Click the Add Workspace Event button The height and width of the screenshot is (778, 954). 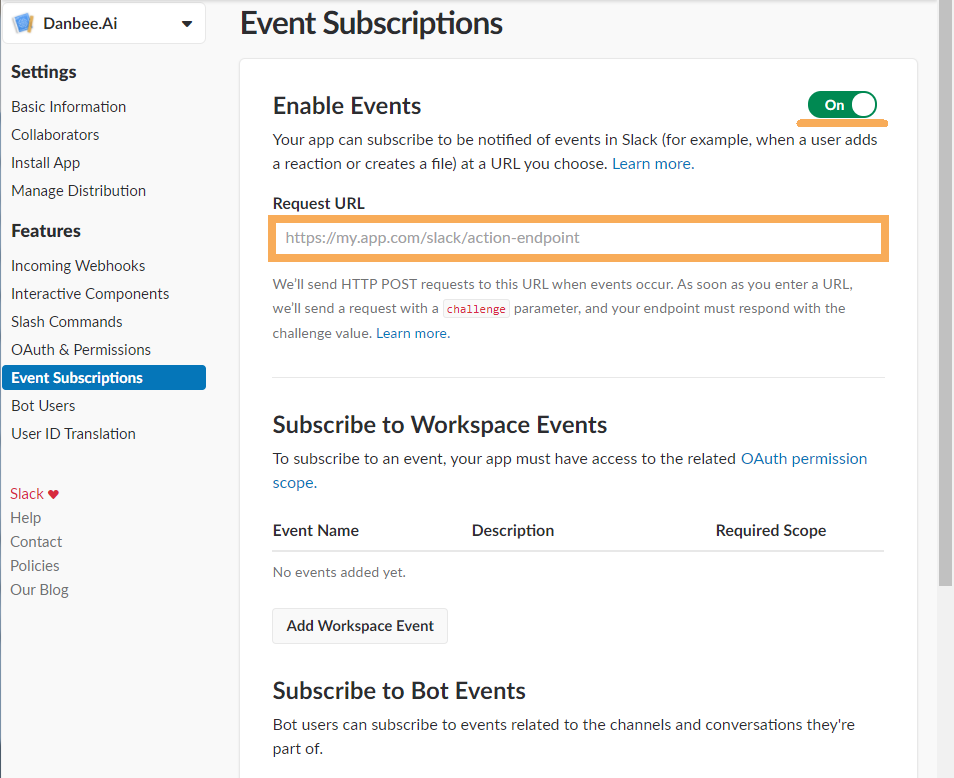pyautogui.click(x=360, y=626)
